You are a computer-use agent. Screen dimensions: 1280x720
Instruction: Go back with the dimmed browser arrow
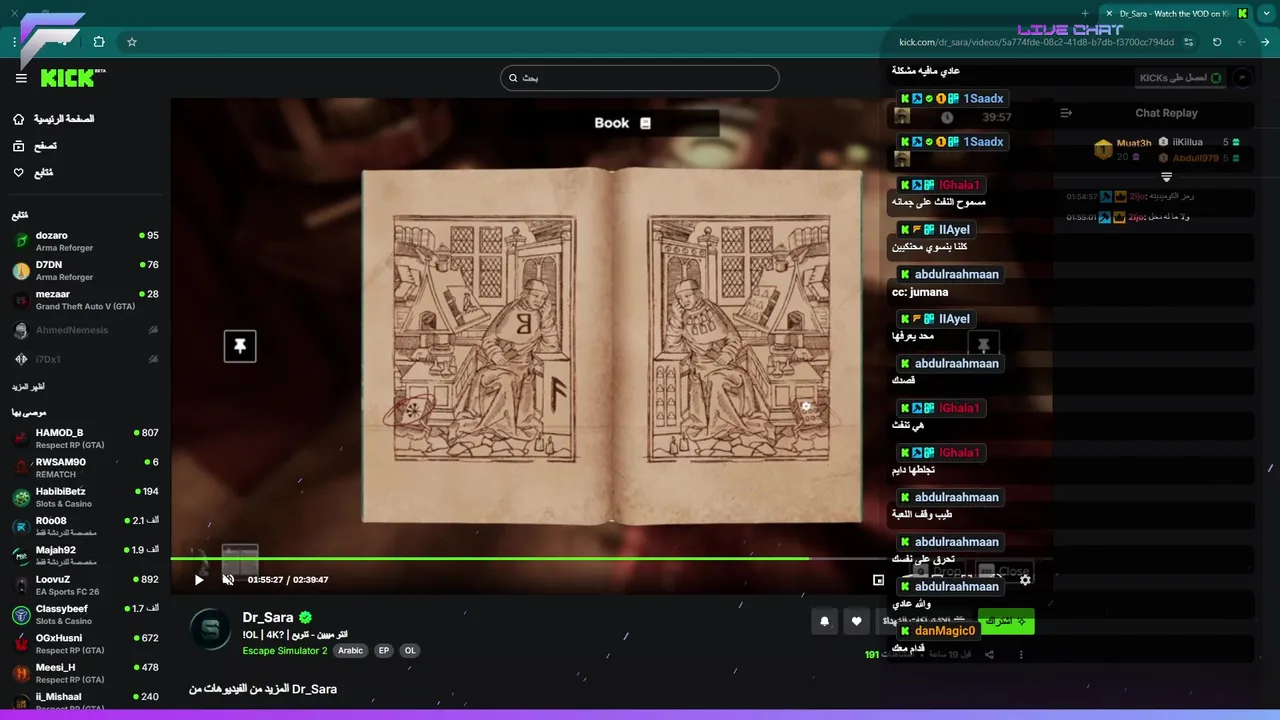coord(1241,42)
